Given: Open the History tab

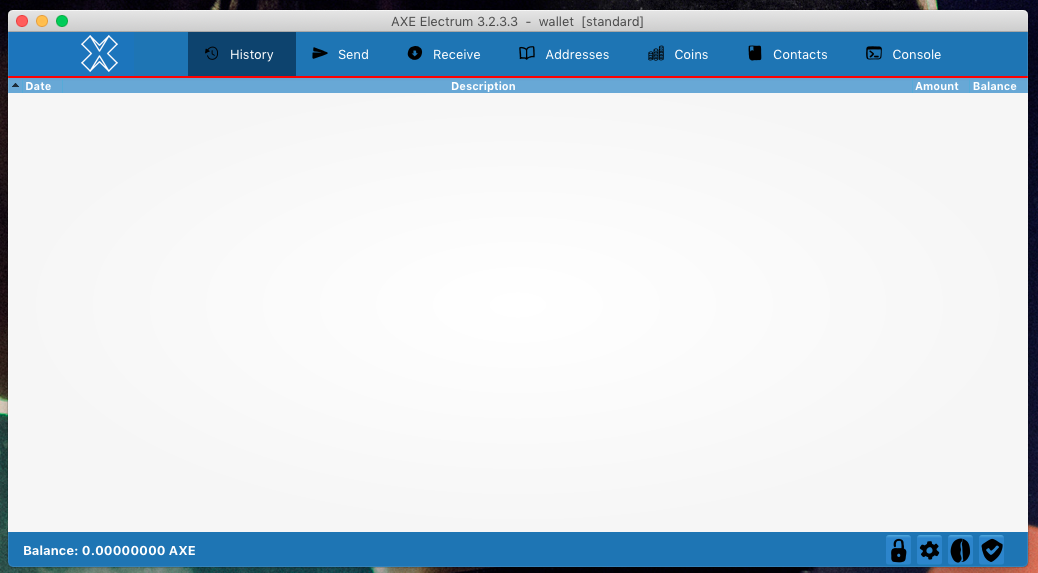Looking at the screenshot, I should 242,54.
